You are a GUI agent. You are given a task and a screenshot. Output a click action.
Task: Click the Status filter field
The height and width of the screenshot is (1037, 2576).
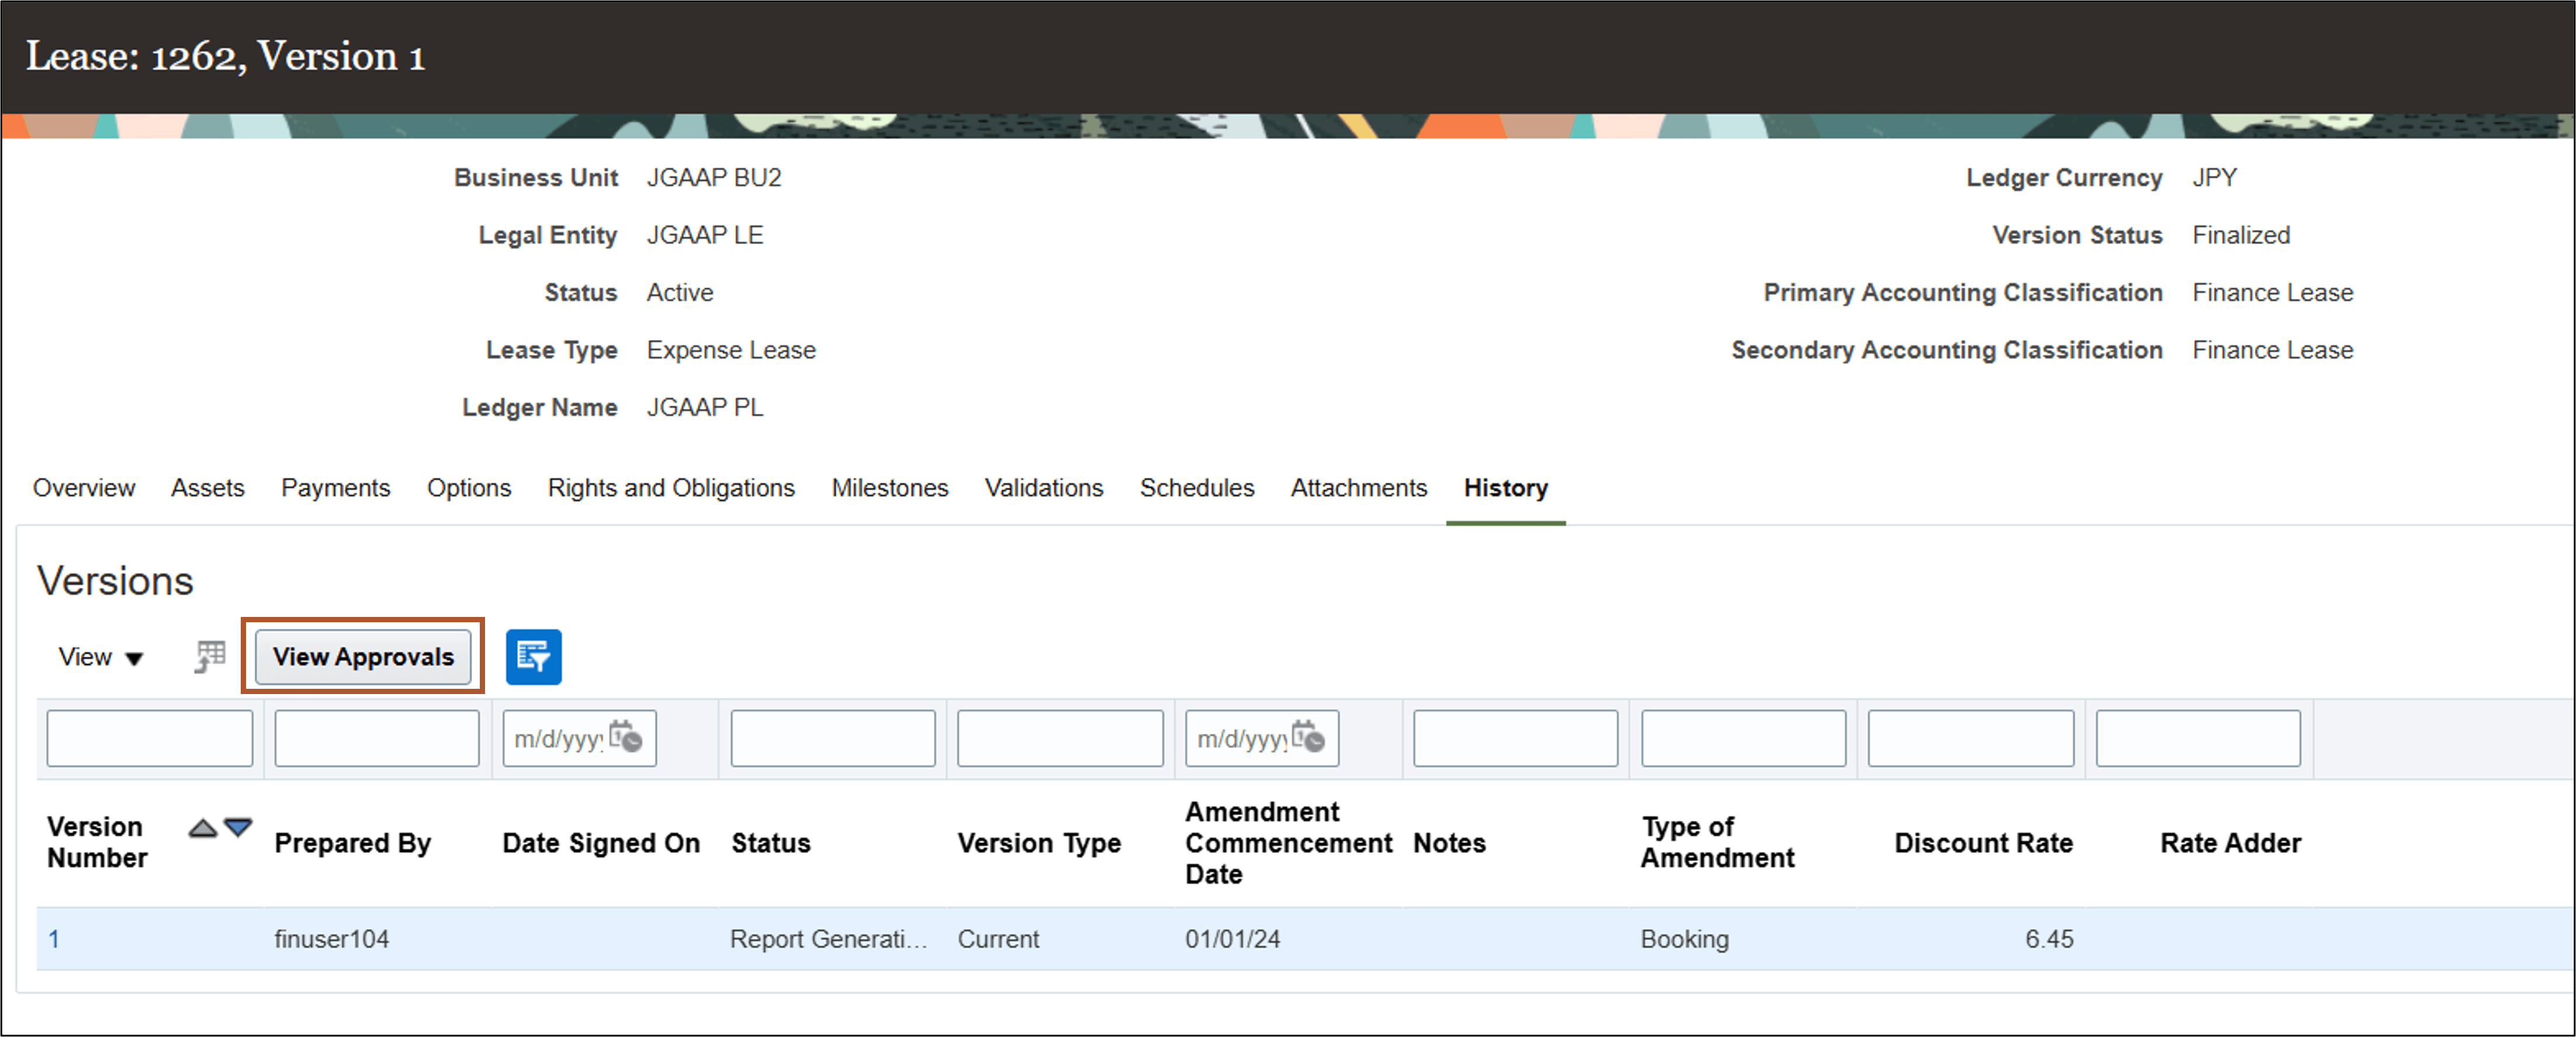tap(832, 738)
